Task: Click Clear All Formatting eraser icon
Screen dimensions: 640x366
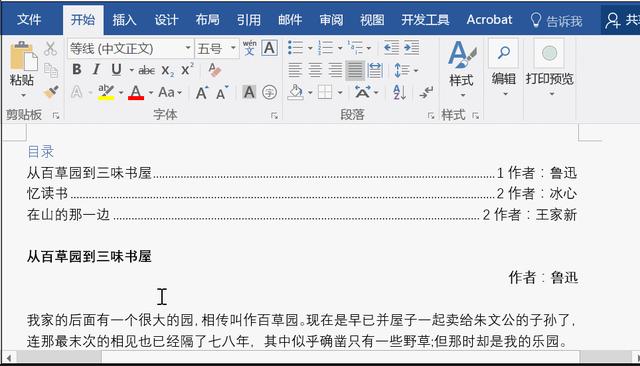Action: 214,70
